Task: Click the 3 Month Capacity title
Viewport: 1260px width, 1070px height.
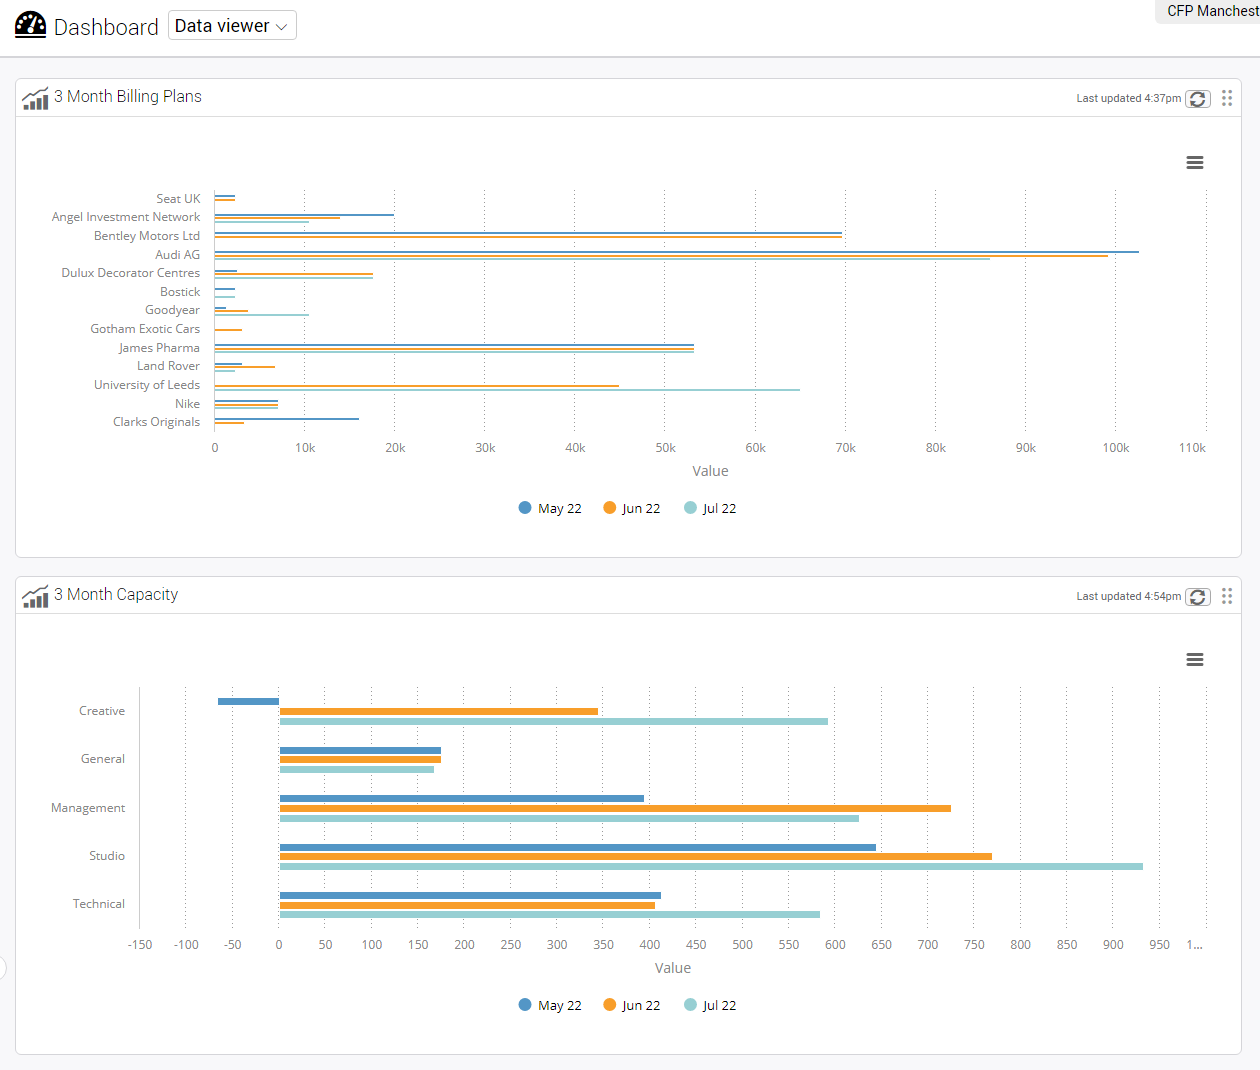Action: (x=116, y=594)
